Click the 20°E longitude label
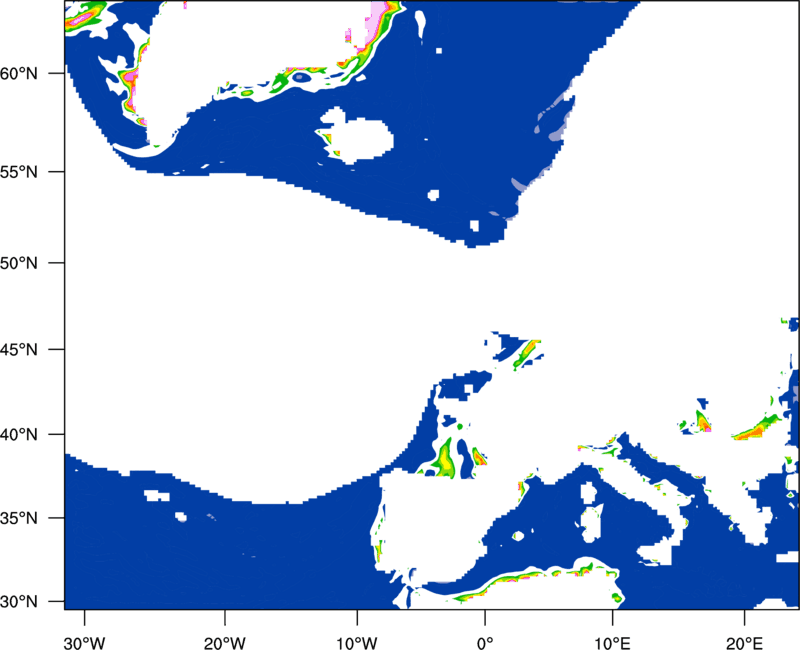 click(744, 643)
